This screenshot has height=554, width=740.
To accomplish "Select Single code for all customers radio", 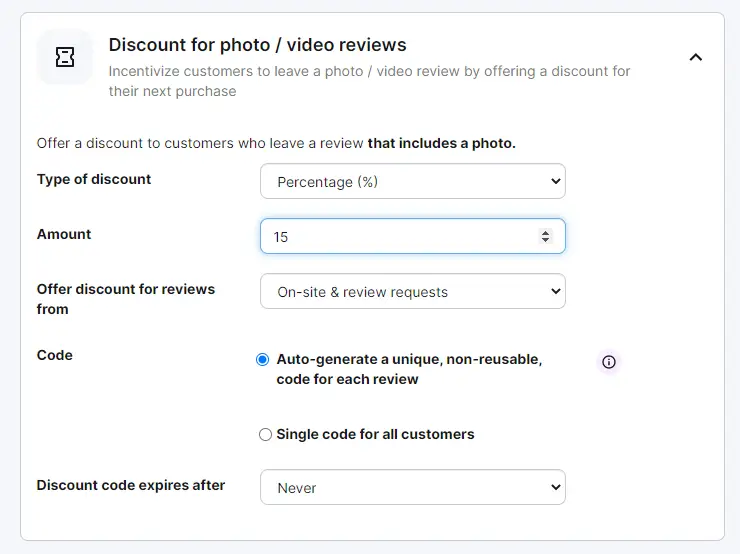I will pyautogui.click(x=265, y=434).
